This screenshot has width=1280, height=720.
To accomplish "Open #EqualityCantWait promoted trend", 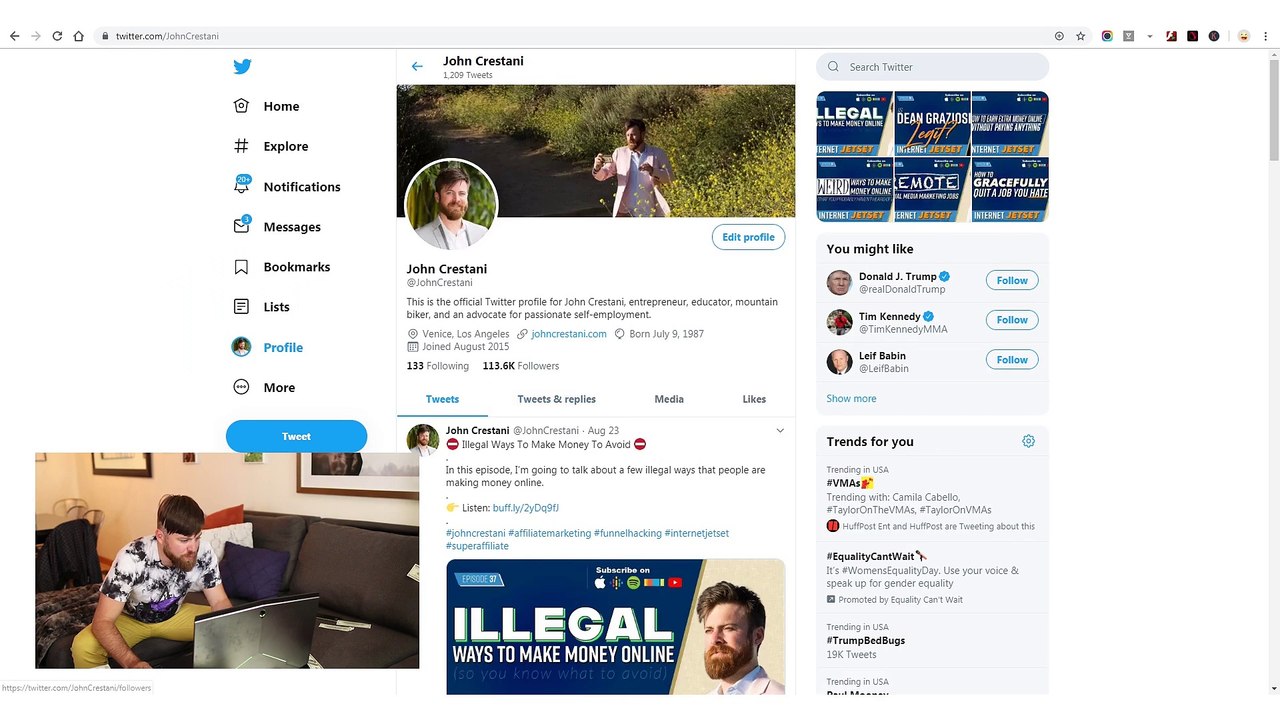I will pyautogui.click(x=932, y=577).
